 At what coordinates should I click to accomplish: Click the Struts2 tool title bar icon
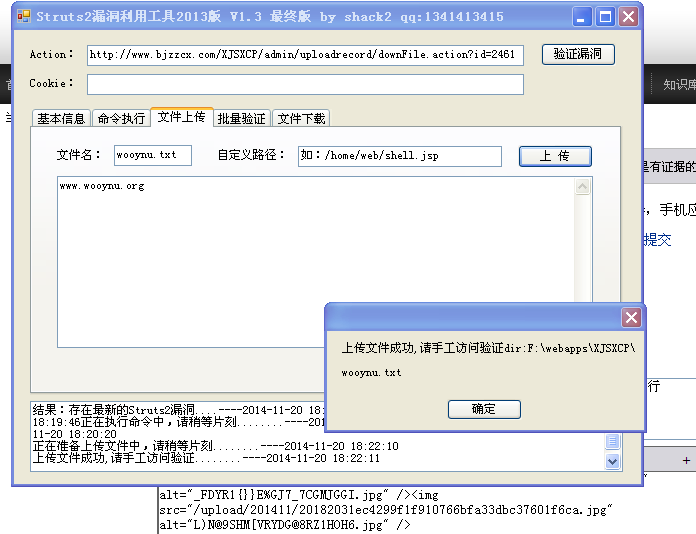click(24, 16)
